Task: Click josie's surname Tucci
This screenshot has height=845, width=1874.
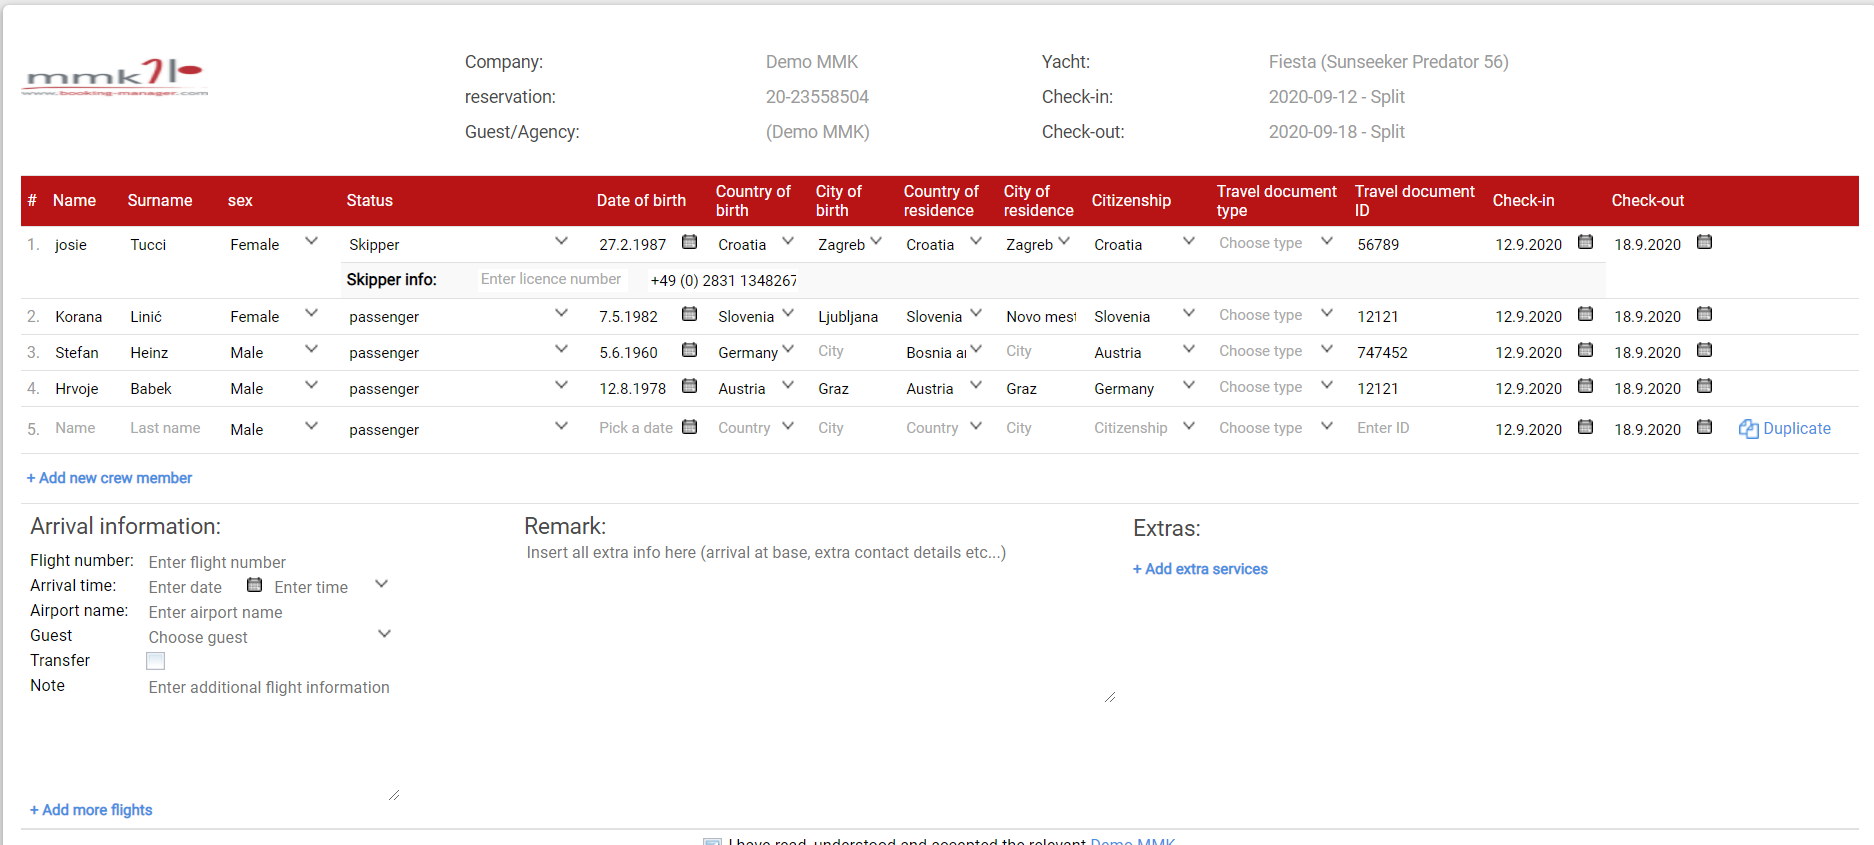Action: tap(148, 245)
